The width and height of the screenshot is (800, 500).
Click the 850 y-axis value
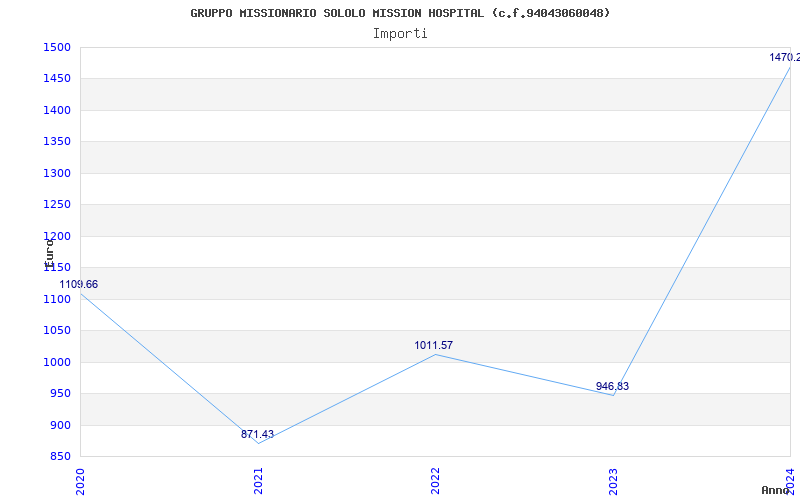pos(60,457)
